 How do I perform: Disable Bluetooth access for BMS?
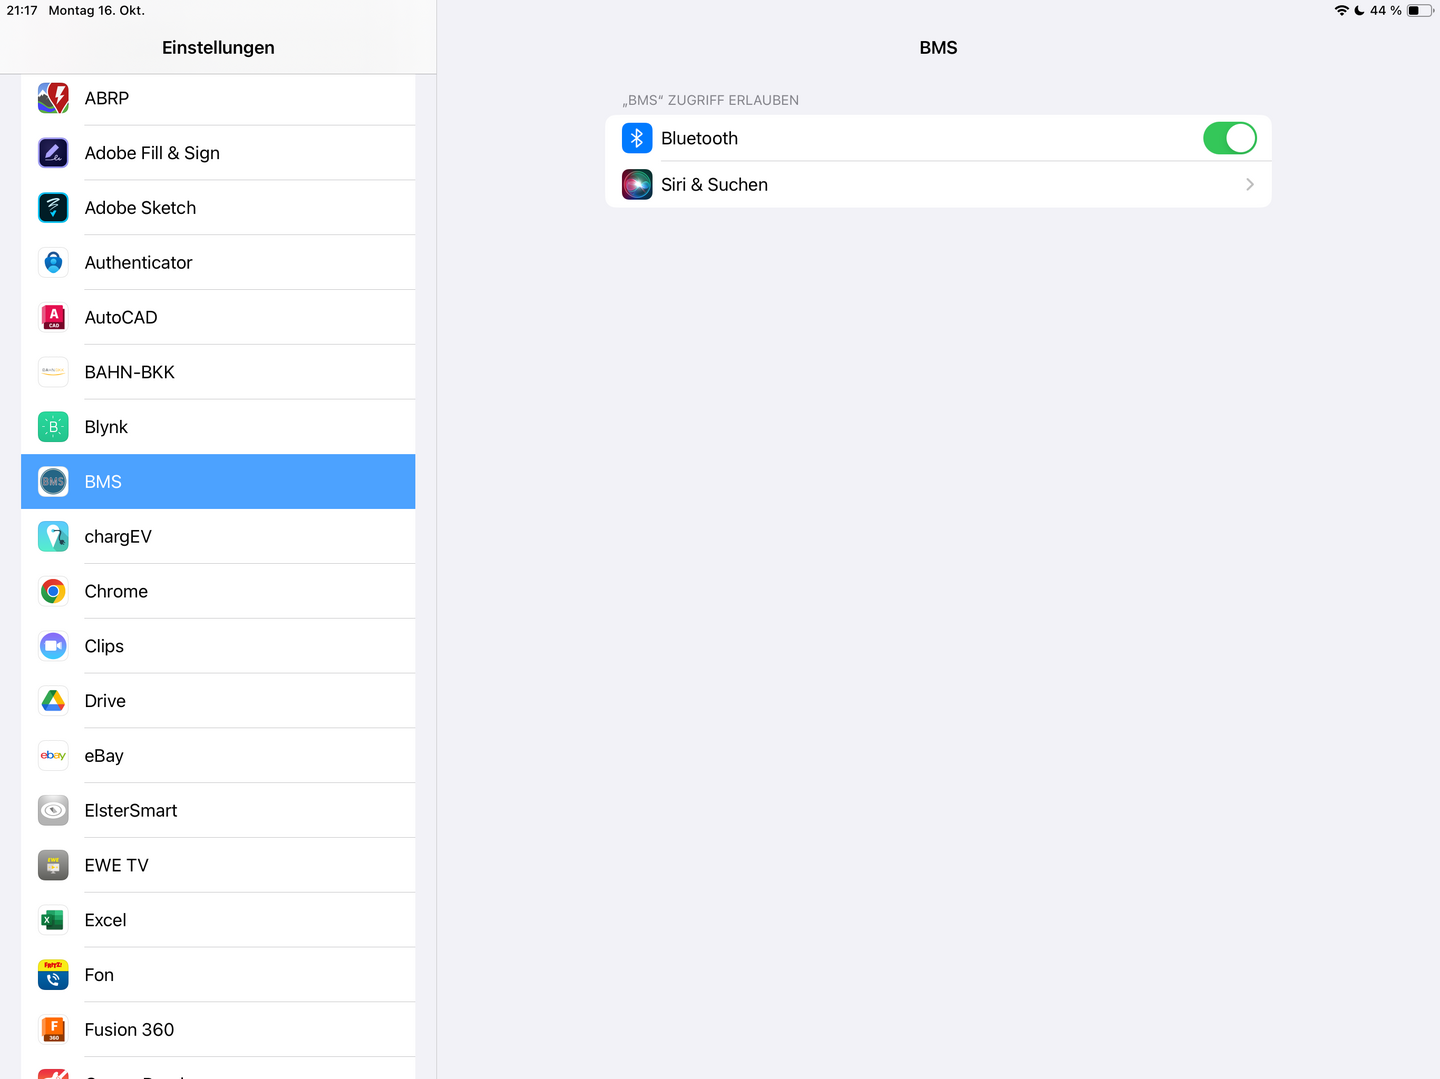tap(1229, 138)
